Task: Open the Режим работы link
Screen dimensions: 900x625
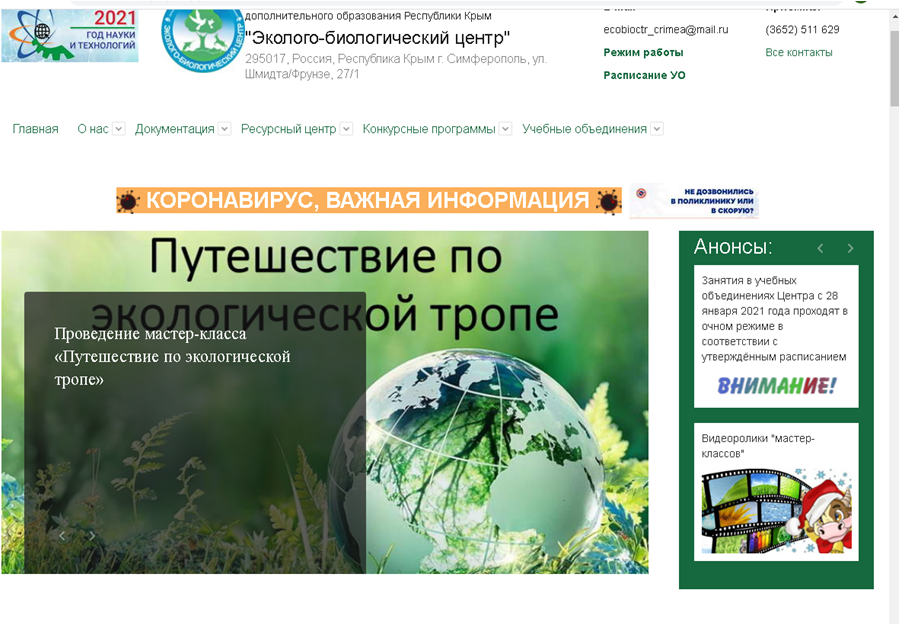Action: 643,52
